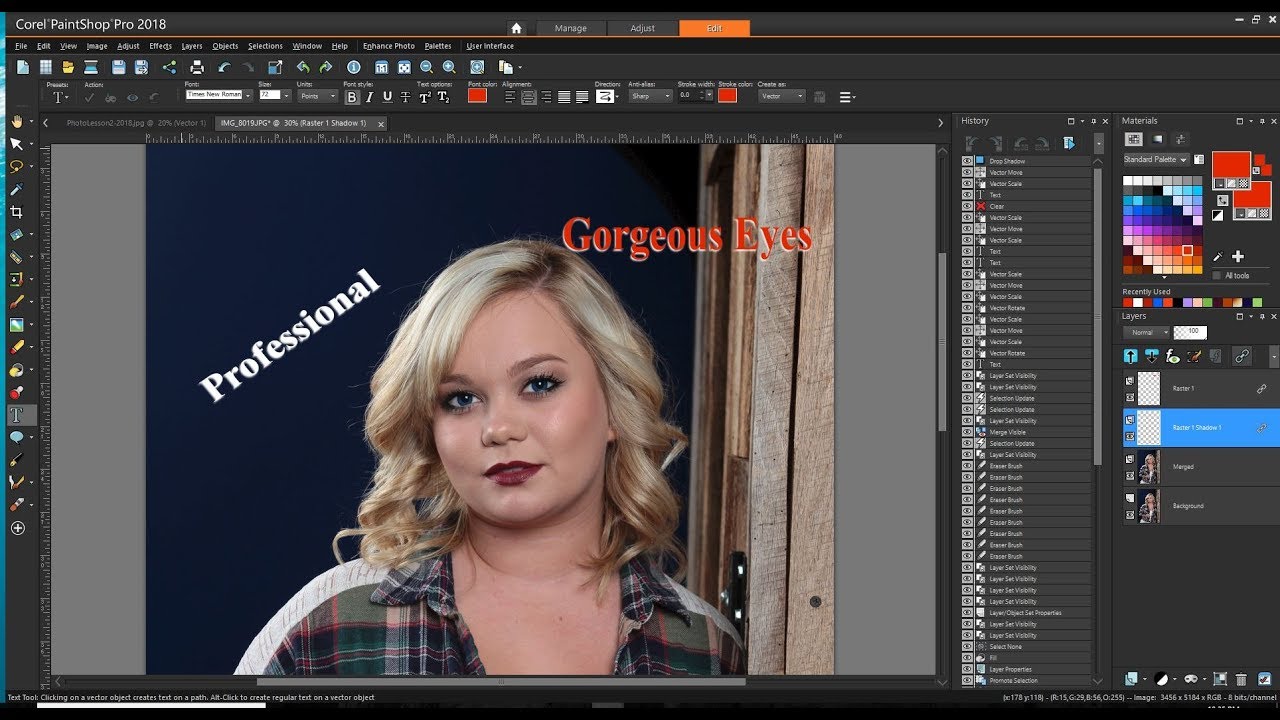Viewport: 1280px width, 720px height.
Task: Switch to the Manage tab
Action: point(571,28)
